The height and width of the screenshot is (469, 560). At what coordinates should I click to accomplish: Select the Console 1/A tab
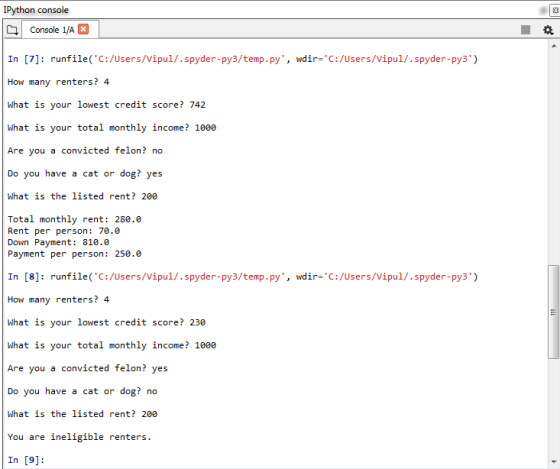click(x=60, y=29)
